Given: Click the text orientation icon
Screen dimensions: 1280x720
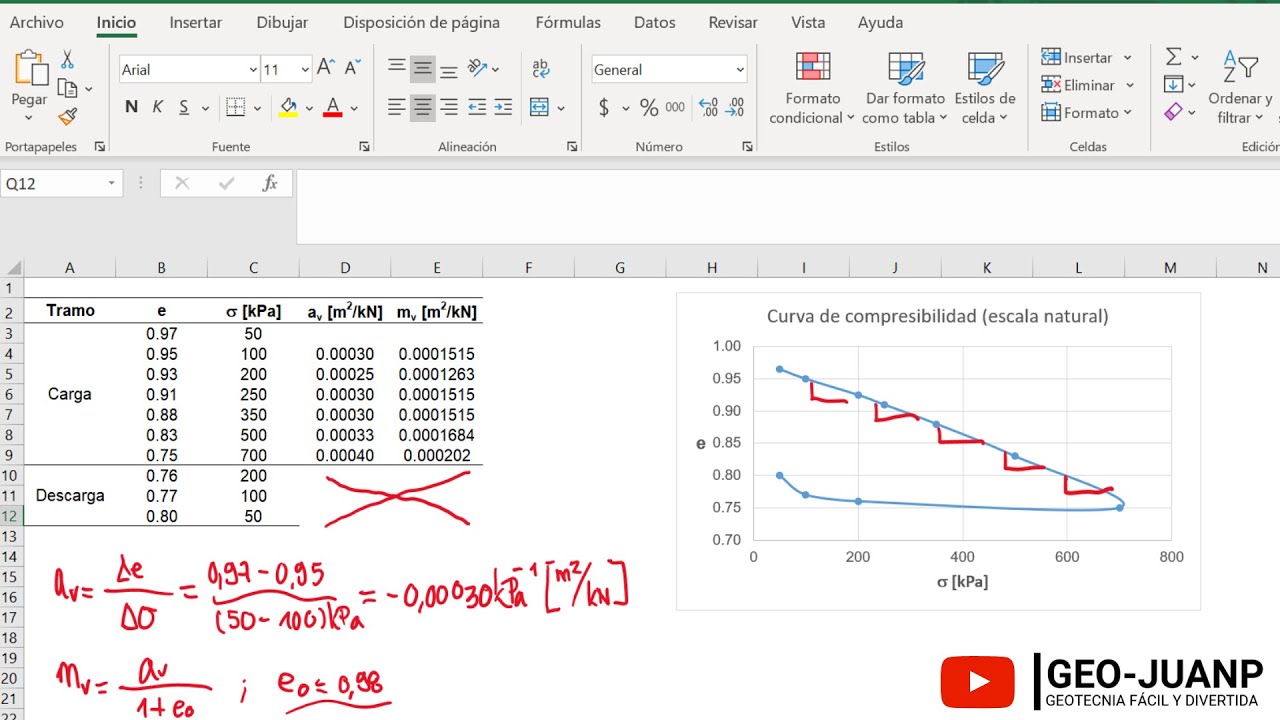Looking at the screenshot, I should point(479,68).
